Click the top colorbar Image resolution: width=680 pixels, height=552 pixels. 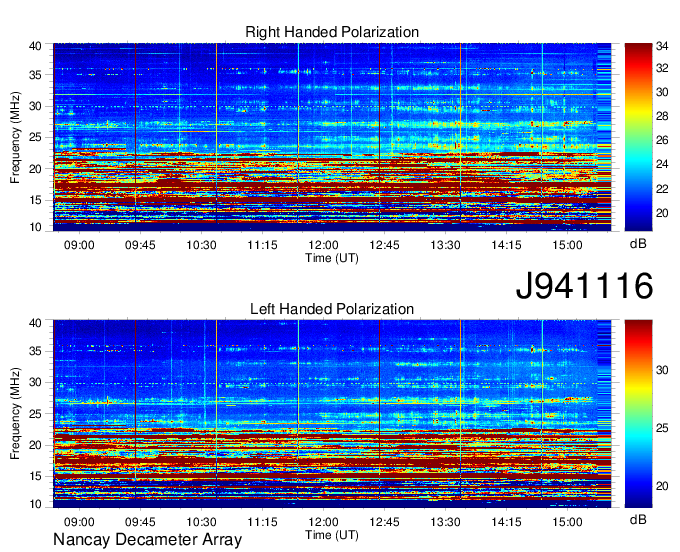638,137
